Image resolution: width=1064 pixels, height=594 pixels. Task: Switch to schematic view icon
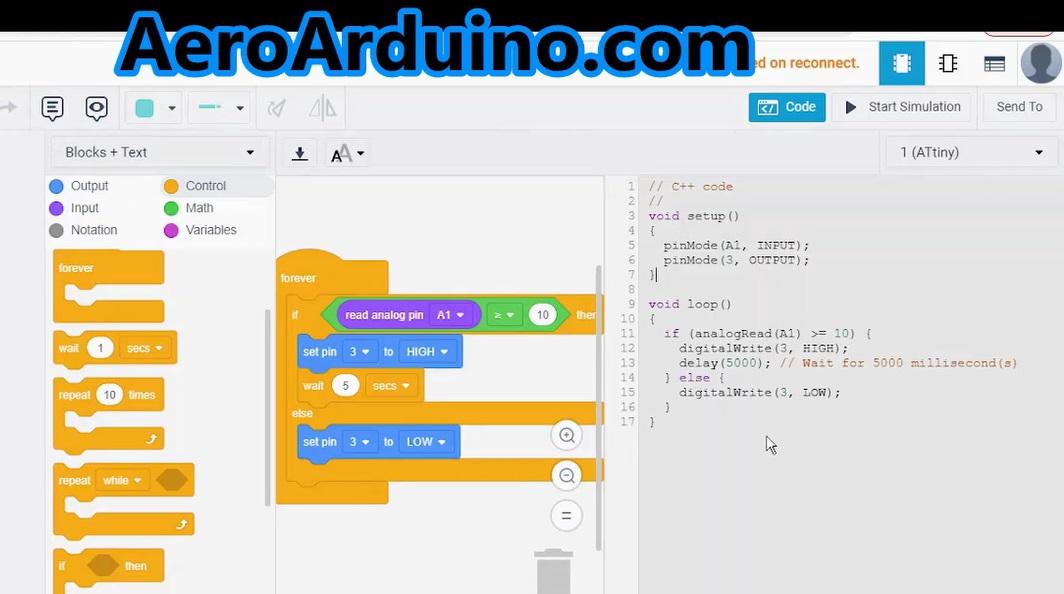point(948,63)
